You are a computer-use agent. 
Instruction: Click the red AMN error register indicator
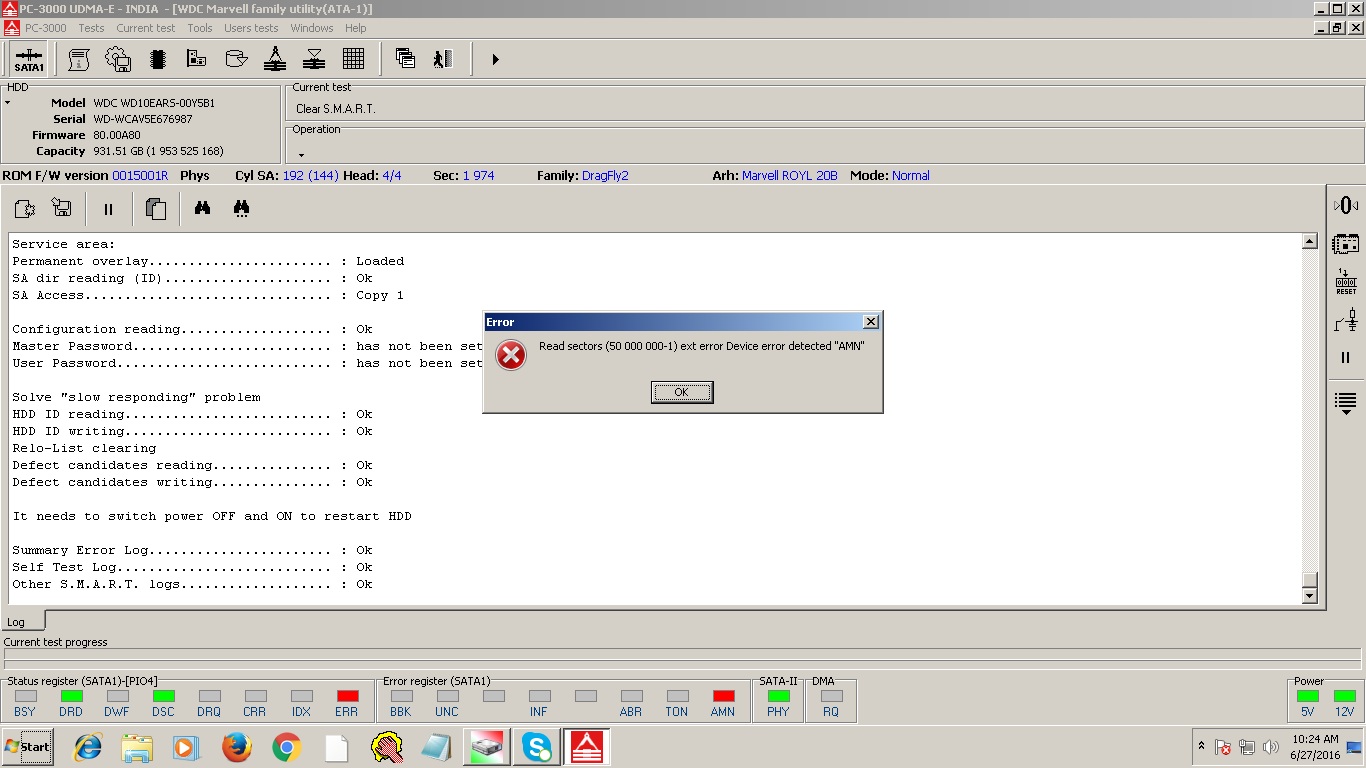point(723,696)
